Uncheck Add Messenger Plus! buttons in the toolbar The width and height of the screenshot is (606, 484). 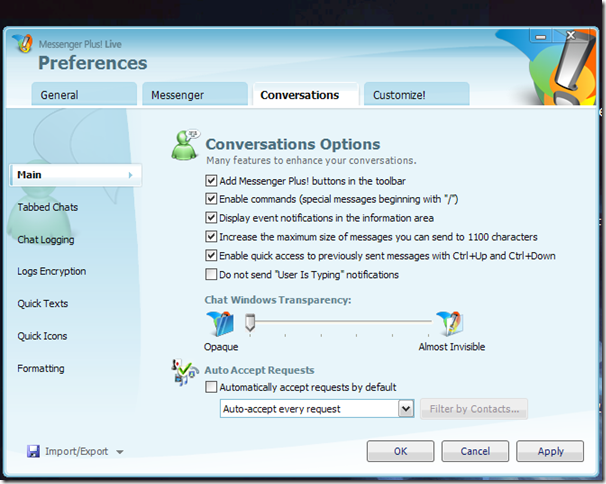tap(211, 181)
